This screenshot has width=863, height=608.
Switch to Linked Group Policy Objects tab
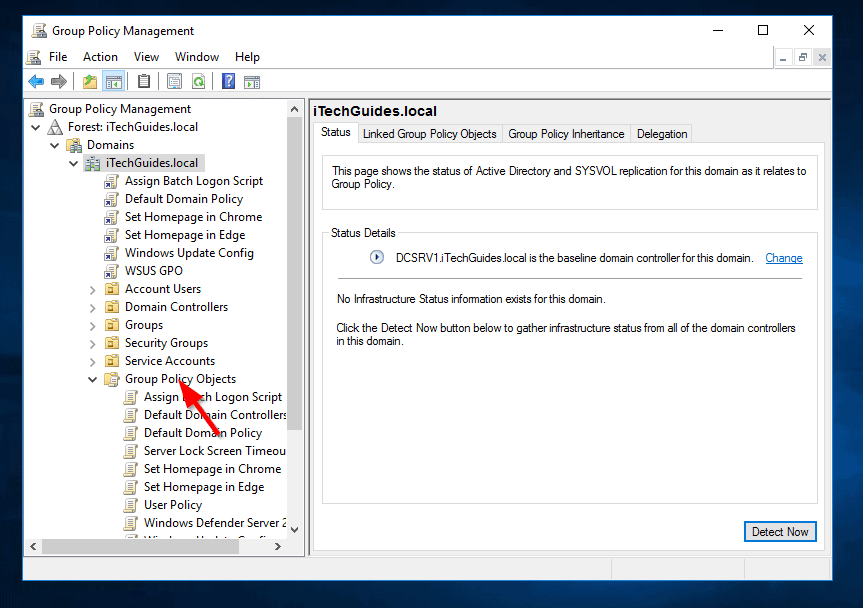point(429,134)
